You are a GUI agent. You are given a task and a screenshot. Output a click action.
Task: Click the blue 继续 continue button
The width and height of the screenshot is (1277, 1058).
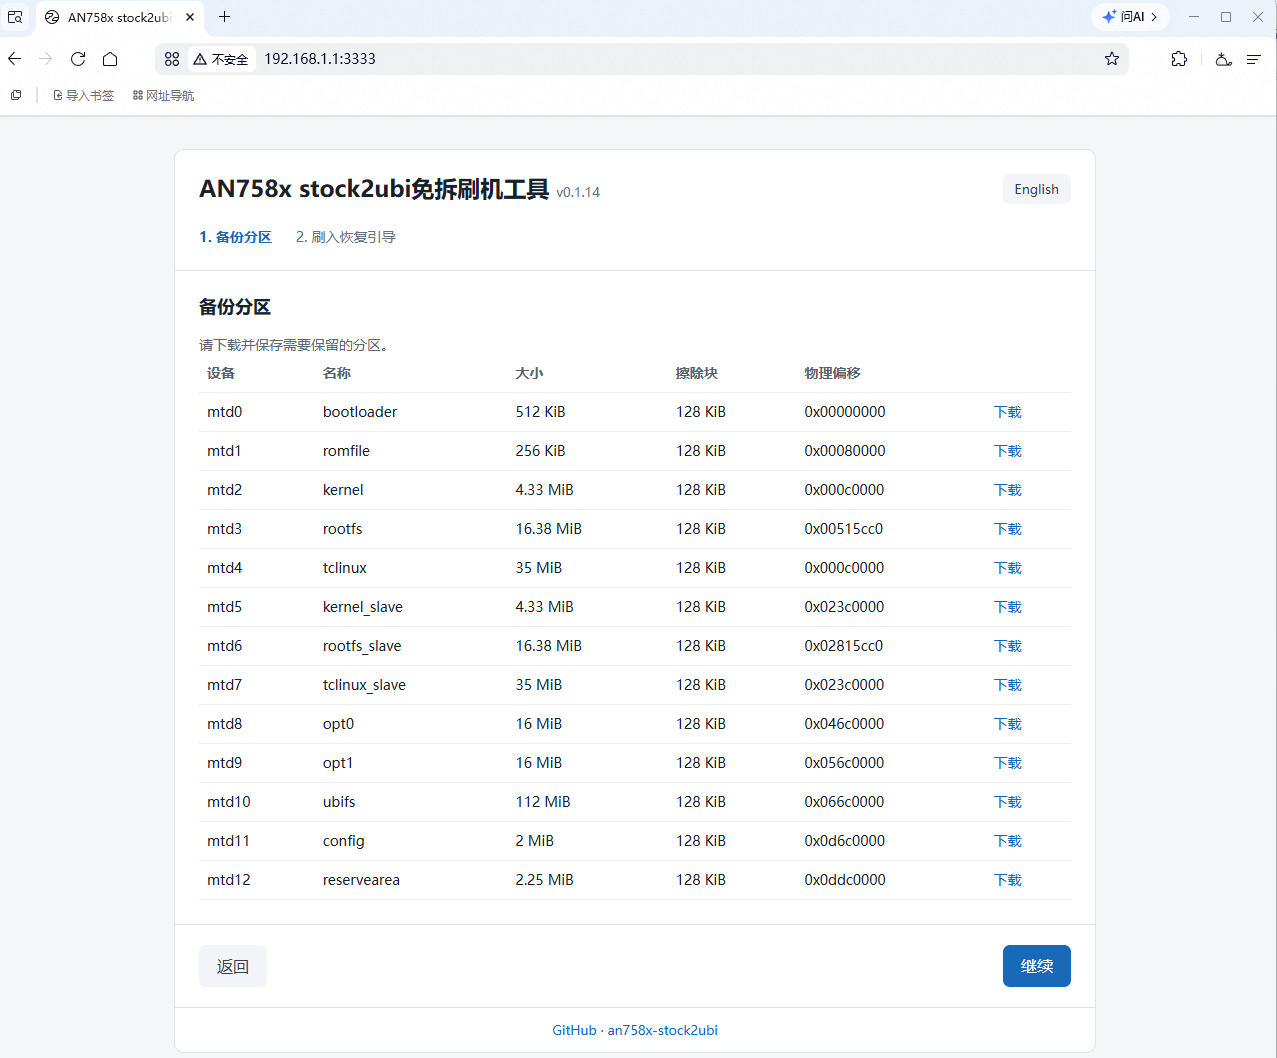tap(1037, 966)
